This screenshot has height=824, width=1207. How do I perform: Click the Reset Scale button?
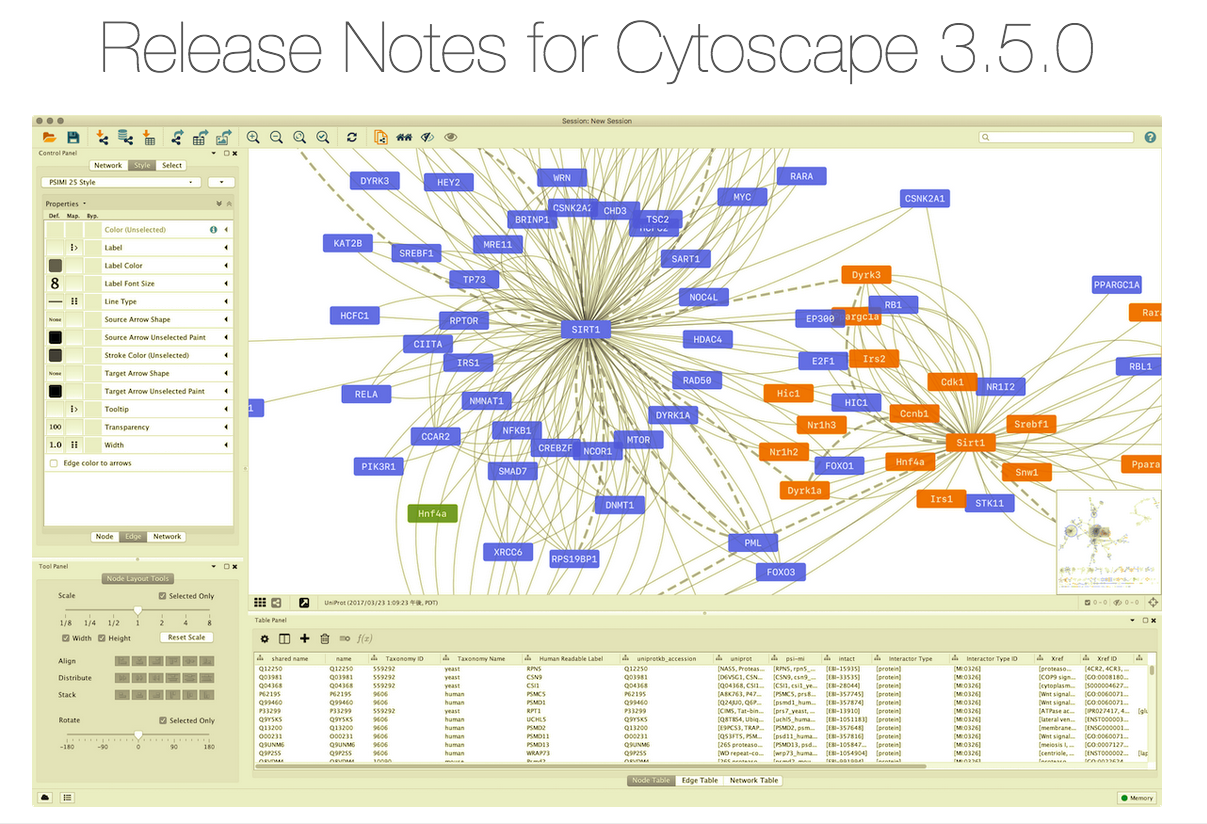click(x=186, y=638)
